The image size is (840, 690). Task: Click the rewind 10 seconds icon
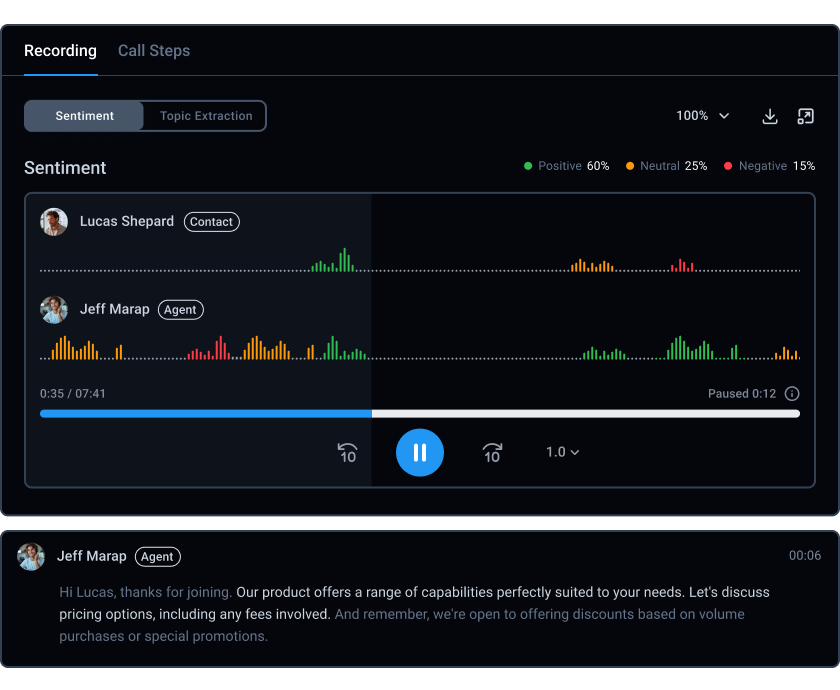click(x=347, y=452)
